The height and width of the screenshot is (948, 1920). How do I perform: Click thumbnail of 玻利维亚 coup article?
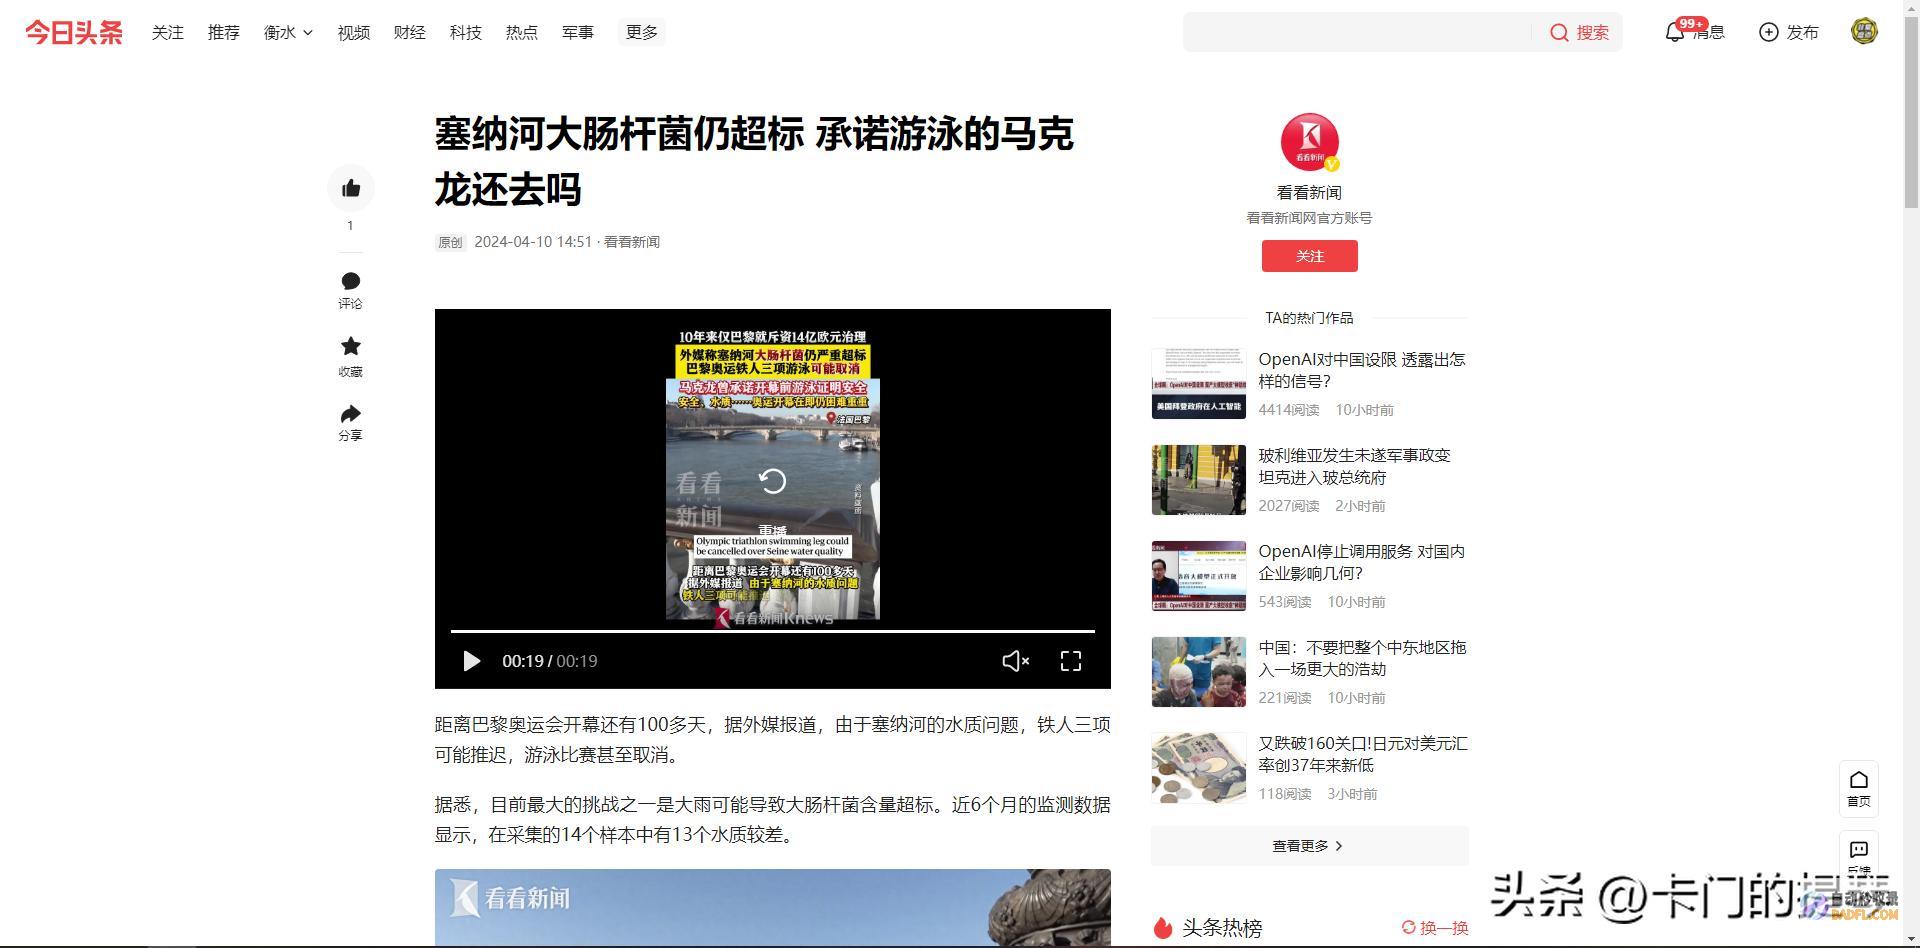tap(1199, 480)
